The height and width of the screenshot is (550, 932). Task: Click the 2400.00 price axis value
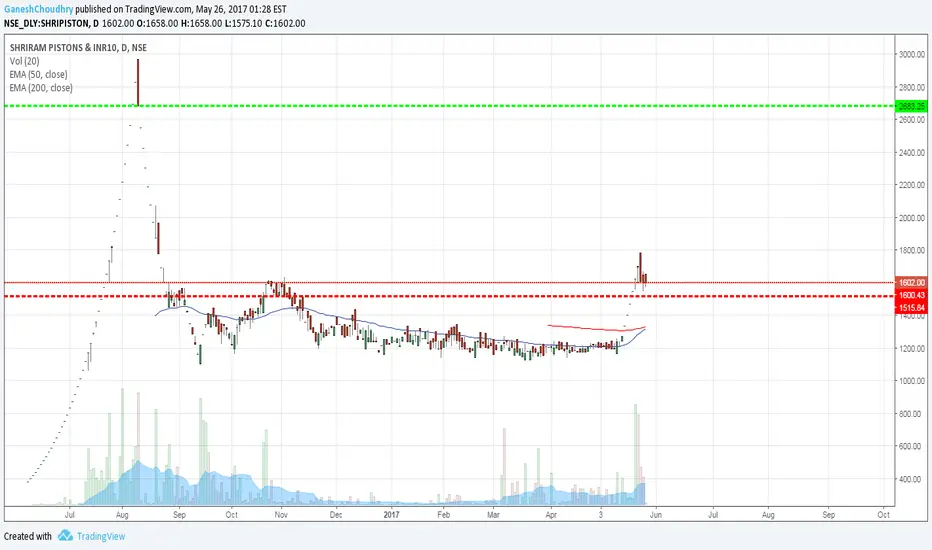[912, 152]
